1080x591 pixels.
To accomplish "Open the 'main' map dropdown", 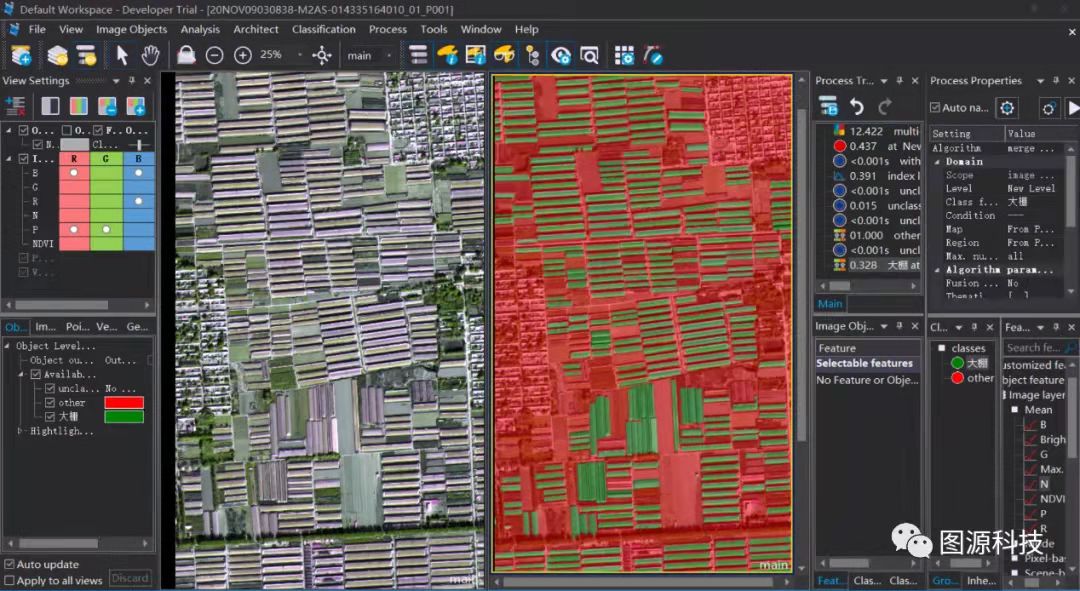I will 389,55.
